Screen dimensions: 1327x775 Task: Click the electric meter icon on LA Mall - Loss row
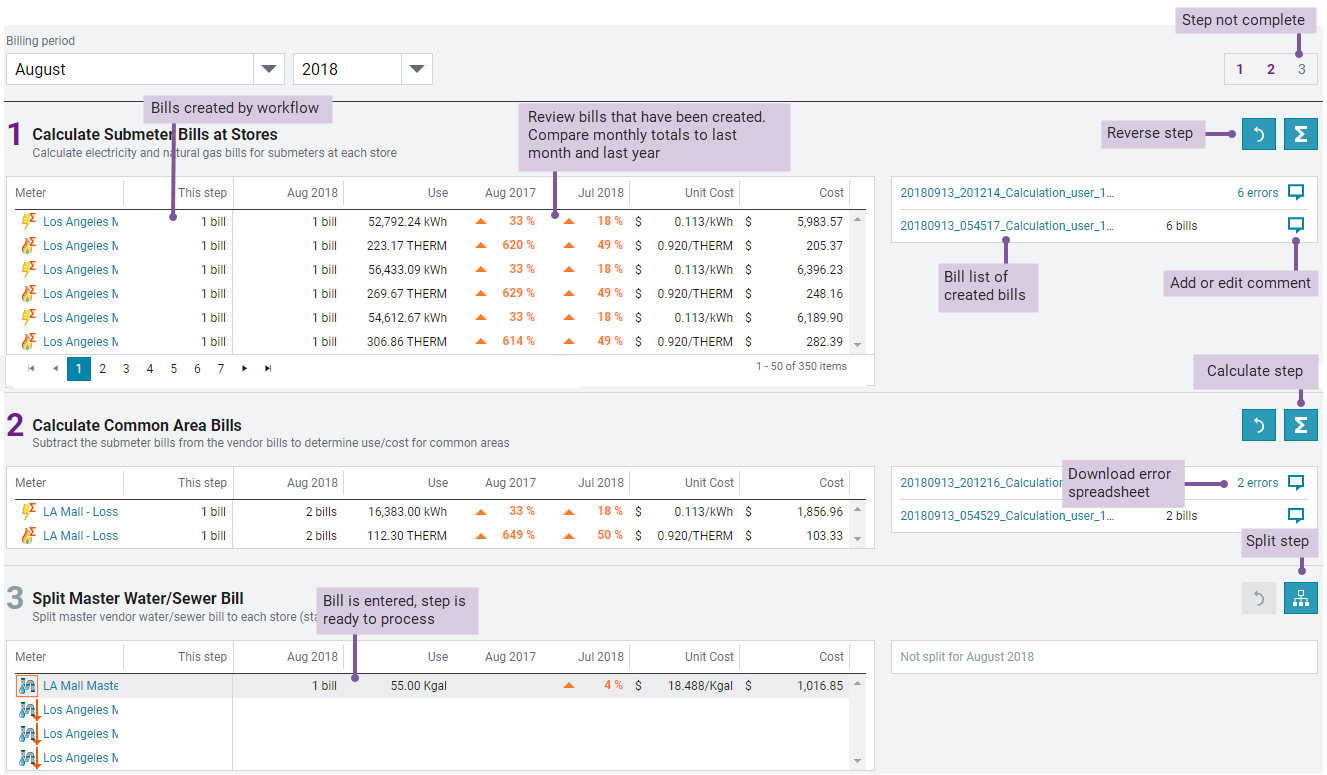(28, 511)
